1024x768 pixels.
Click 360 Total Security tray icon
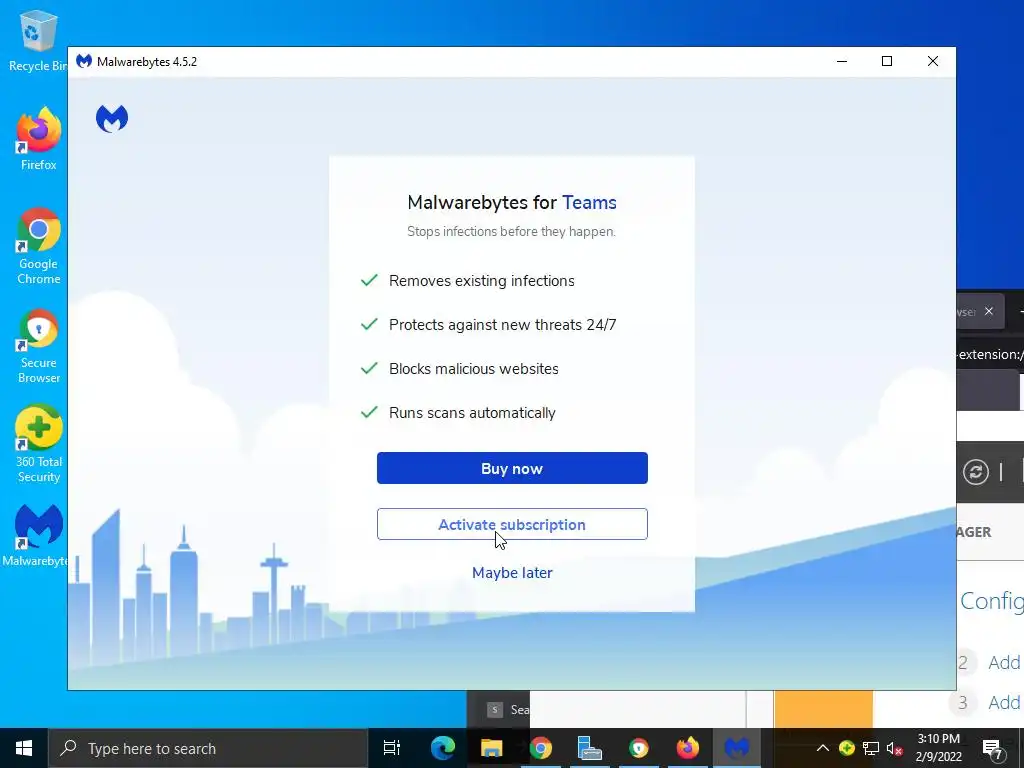(x=846, y=748)
